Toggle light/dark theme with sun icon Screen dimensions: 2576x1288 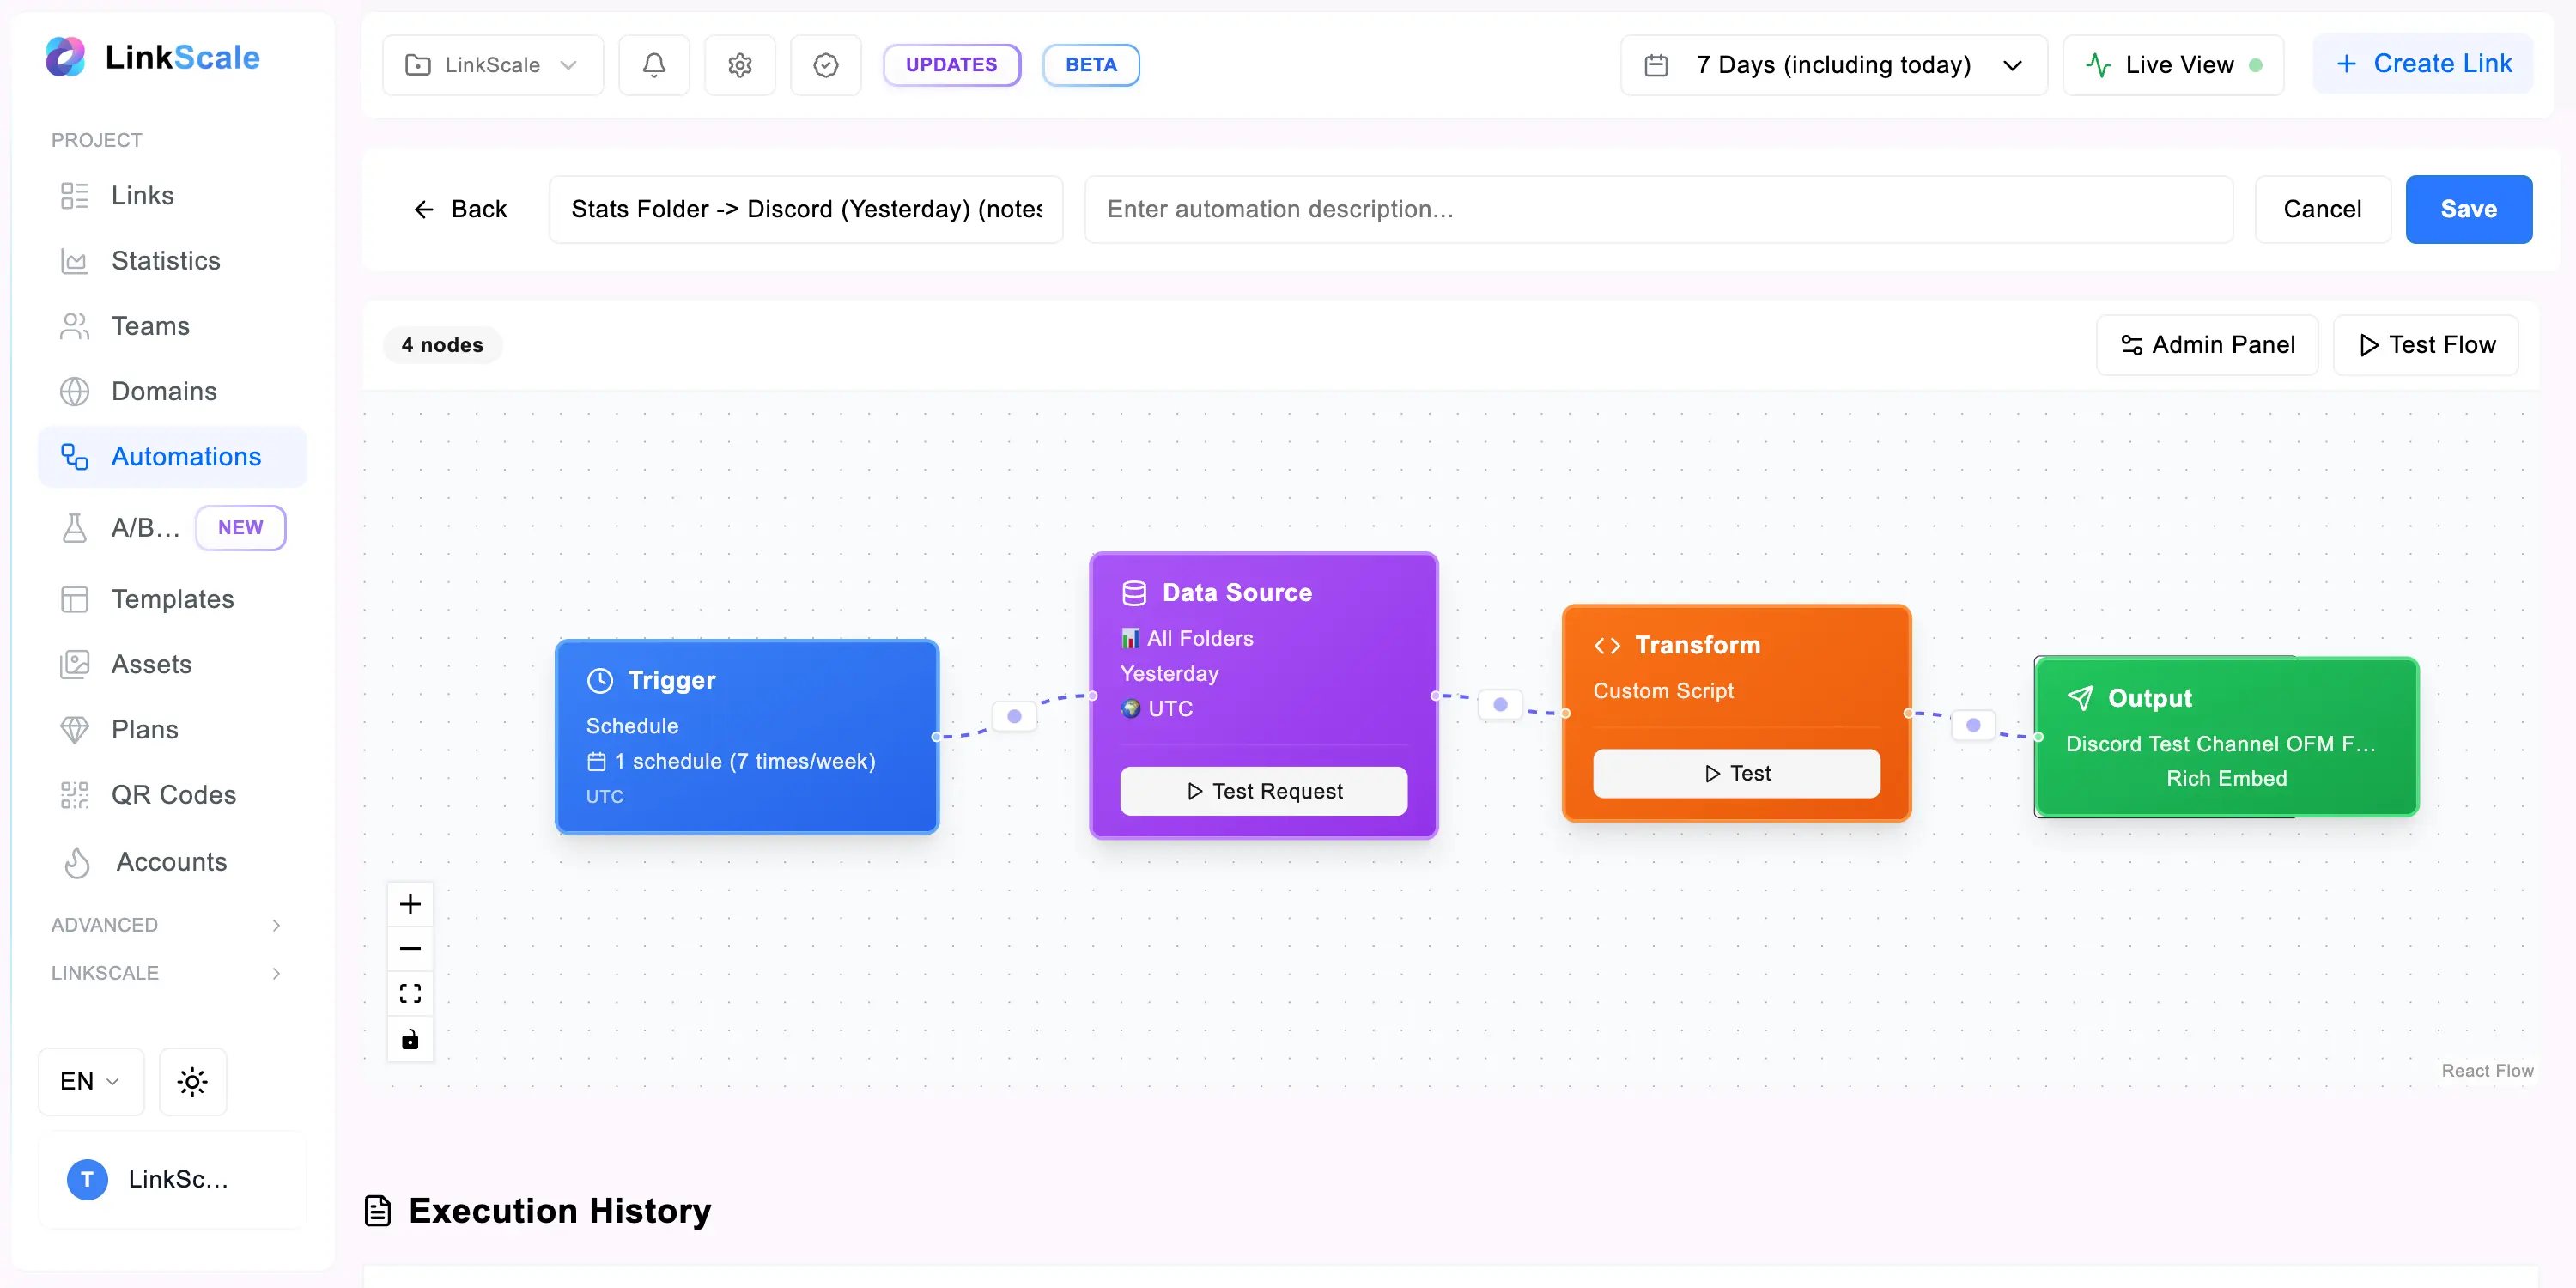[x=192, y=1081]
